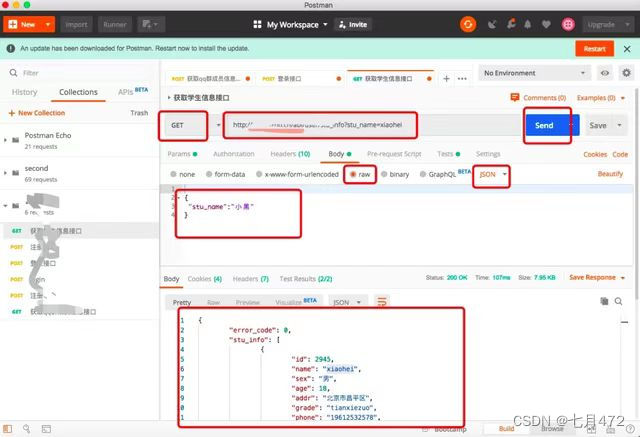Open the My Workspace switcher
The width and height of the screenshot is (640, 437).
290,24
